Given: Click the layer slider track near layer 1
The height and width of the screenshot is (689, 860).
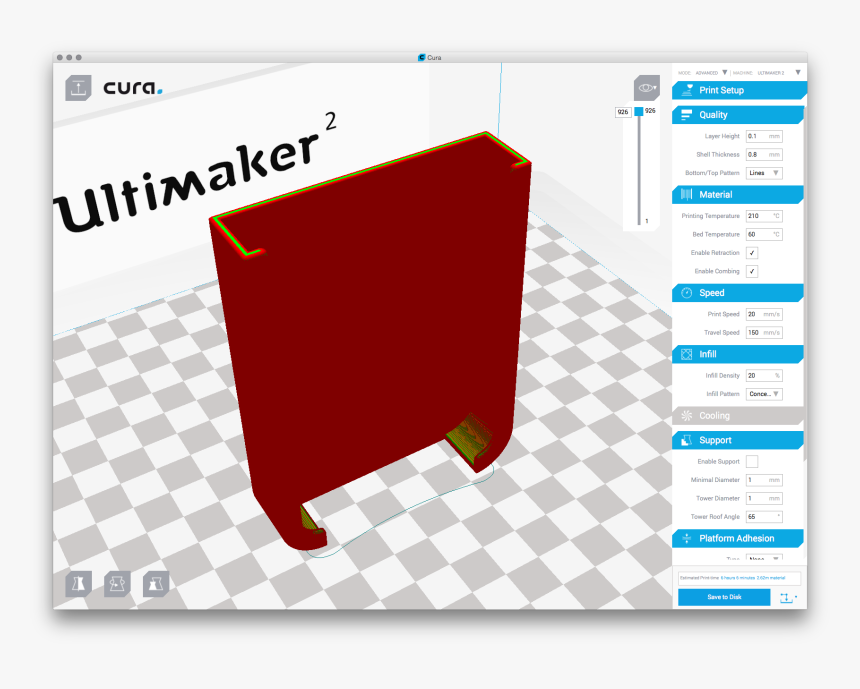Looking at the screenshot, I should click(639, 219).
